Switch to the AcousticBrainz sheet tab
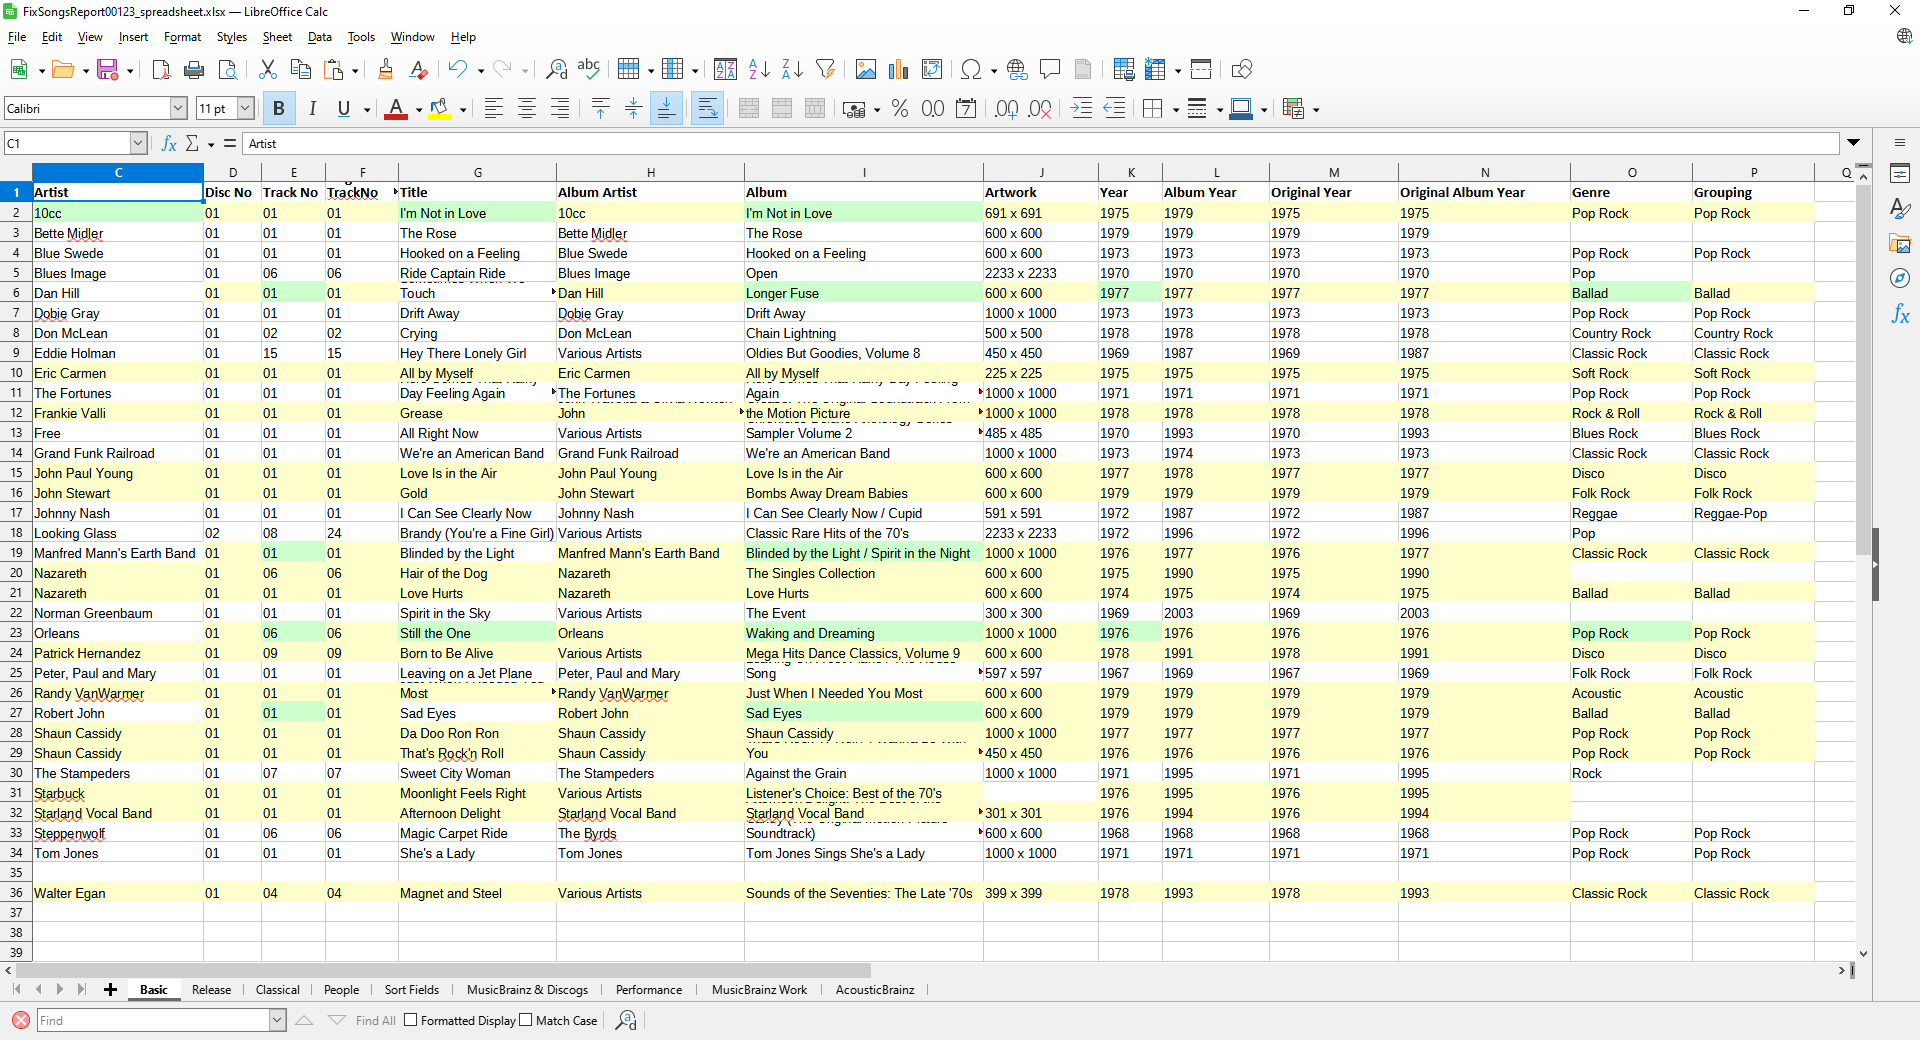 875,990
